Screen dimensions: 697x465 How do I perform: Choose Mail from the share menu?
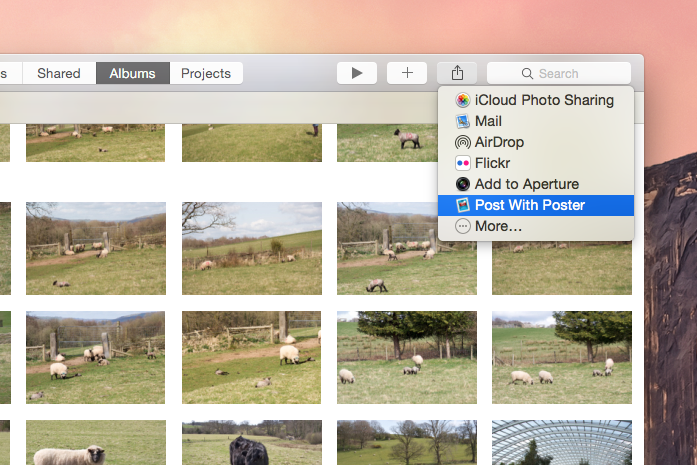click(536, 121)
